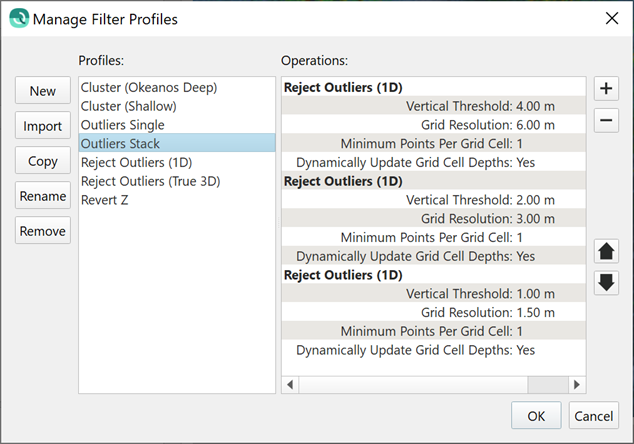Pick the Revert Z profile
This screenshot has width=634, height=444.
pyautogui.click(x=105, y=200)
